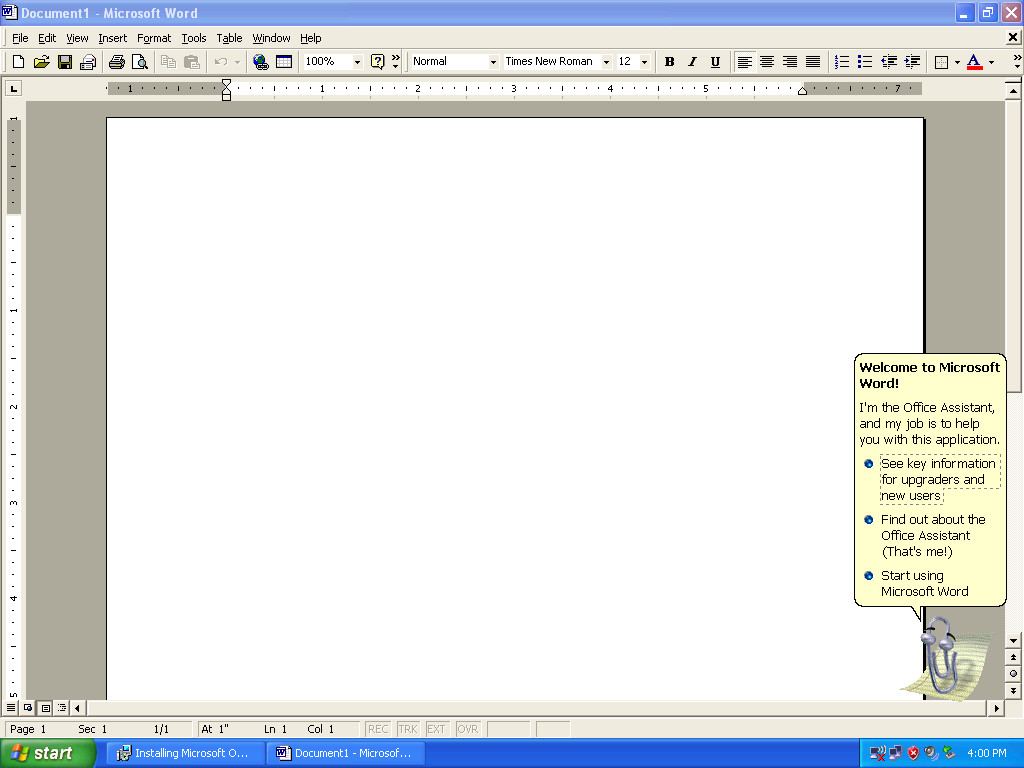Jump to previous page with double-arrow button
Screen dimensions: 1024x768
(x=1013, y=657)
